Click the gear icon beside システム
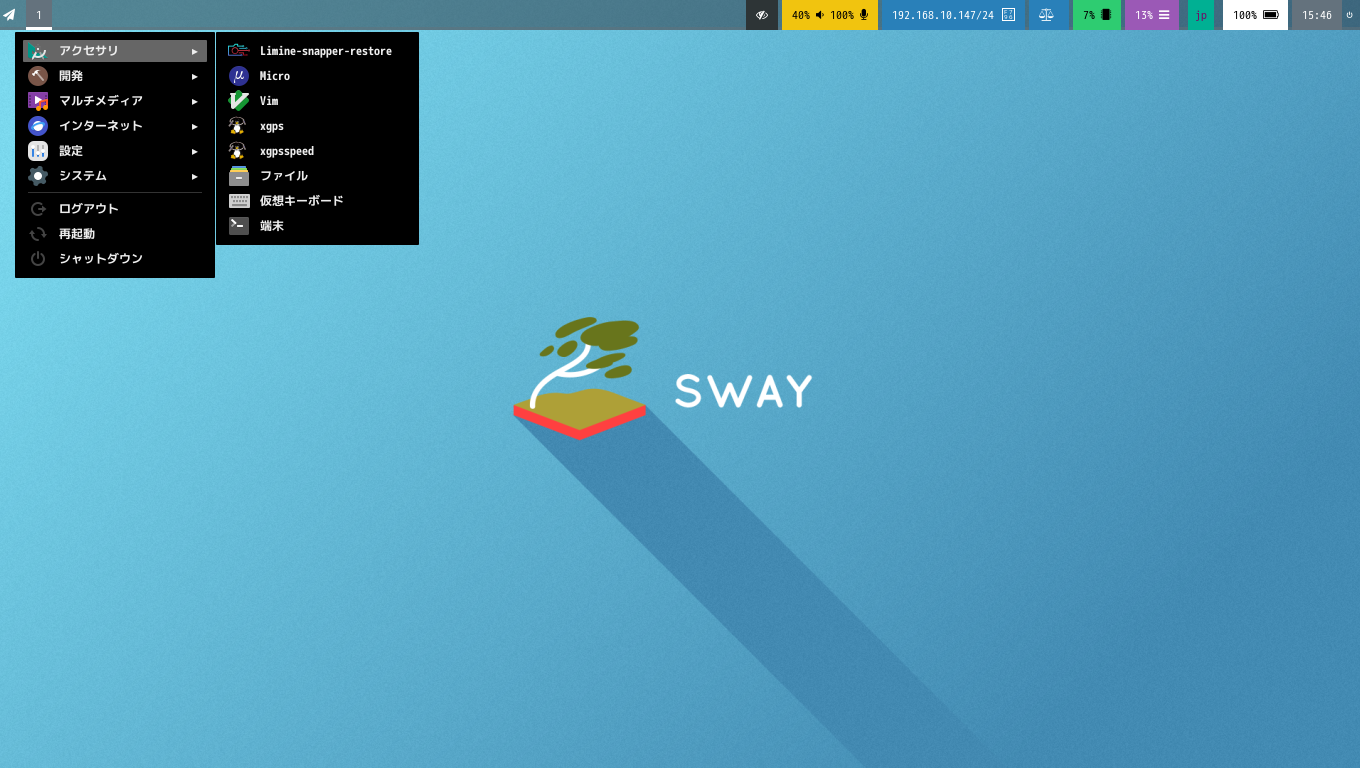1360x768 pixels. pyautogui.click(x=38, y=176)
